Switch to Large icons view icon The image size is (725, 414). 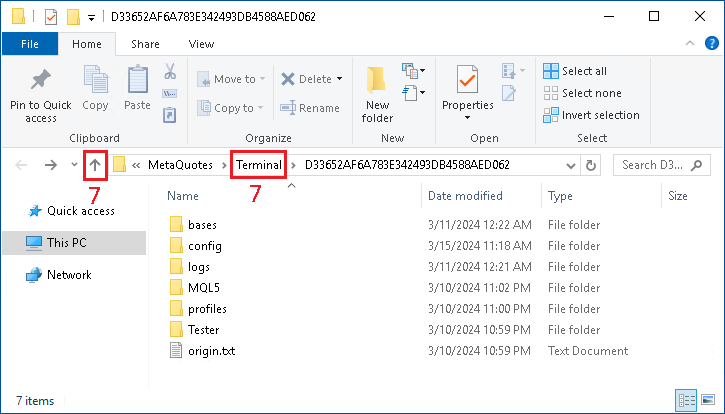708,400
